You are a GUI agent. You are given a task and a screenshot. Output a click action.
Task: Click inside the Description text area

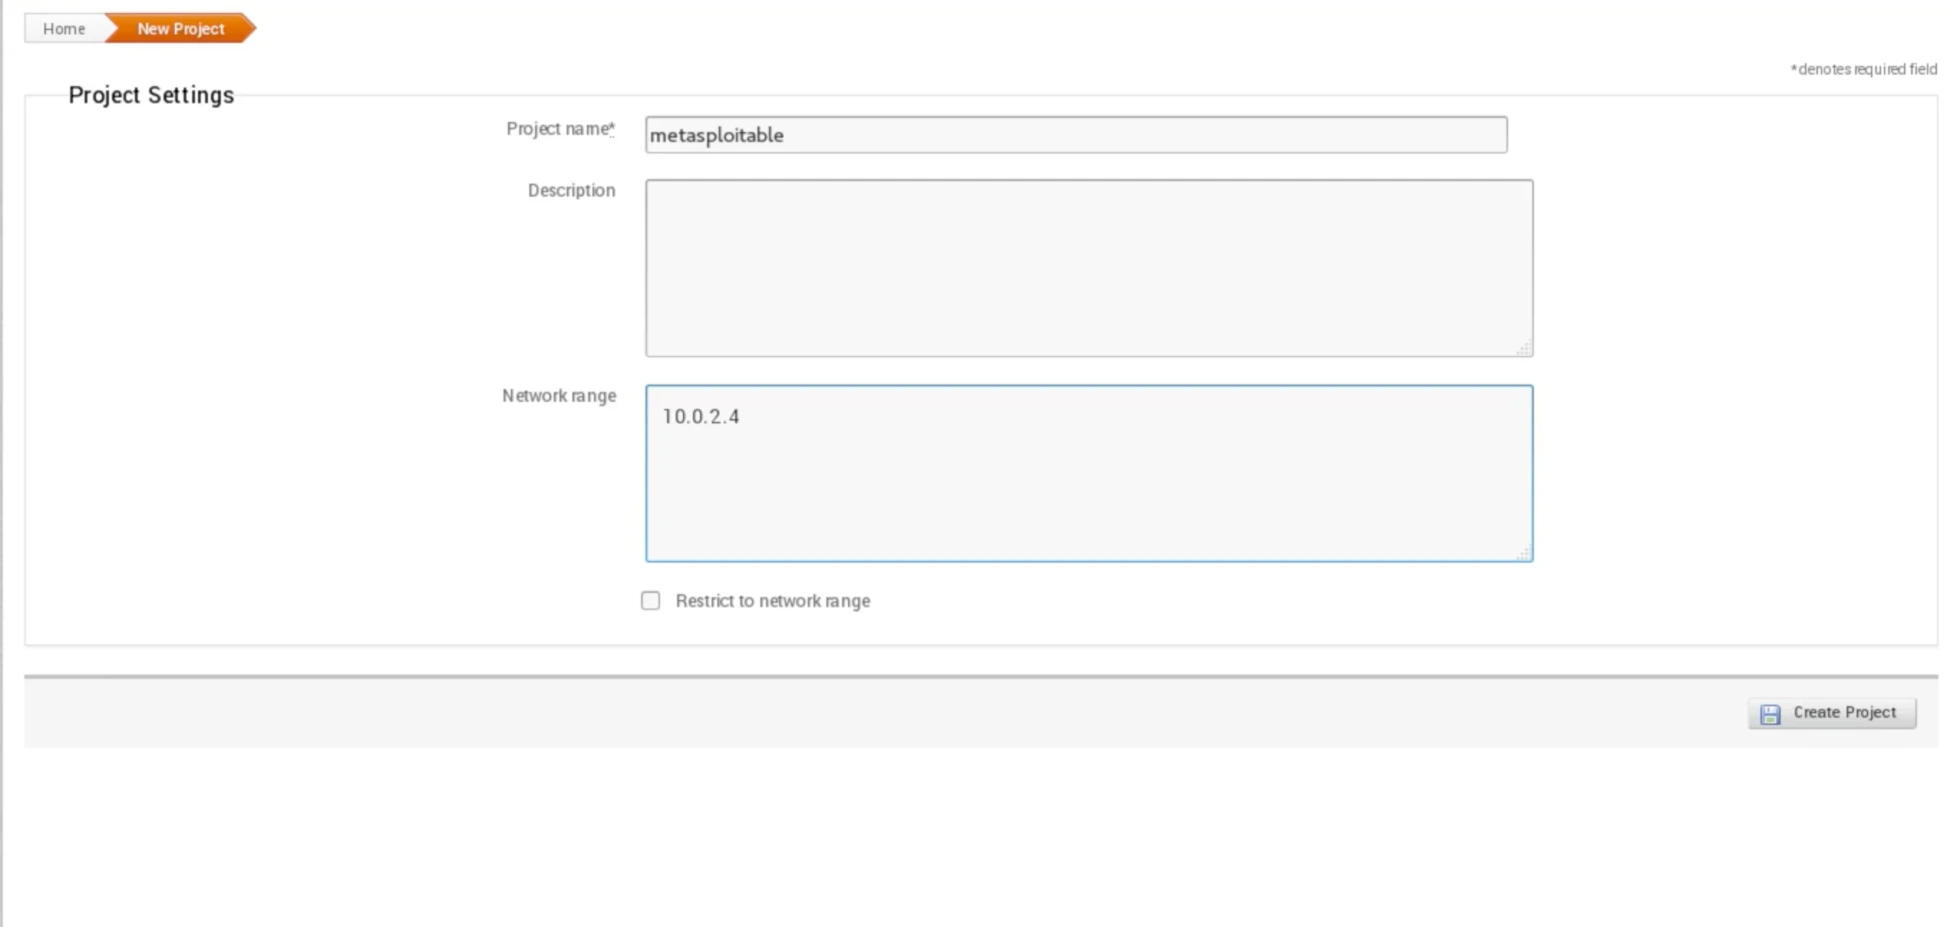pyautogui.click(x=1089, y=268)
